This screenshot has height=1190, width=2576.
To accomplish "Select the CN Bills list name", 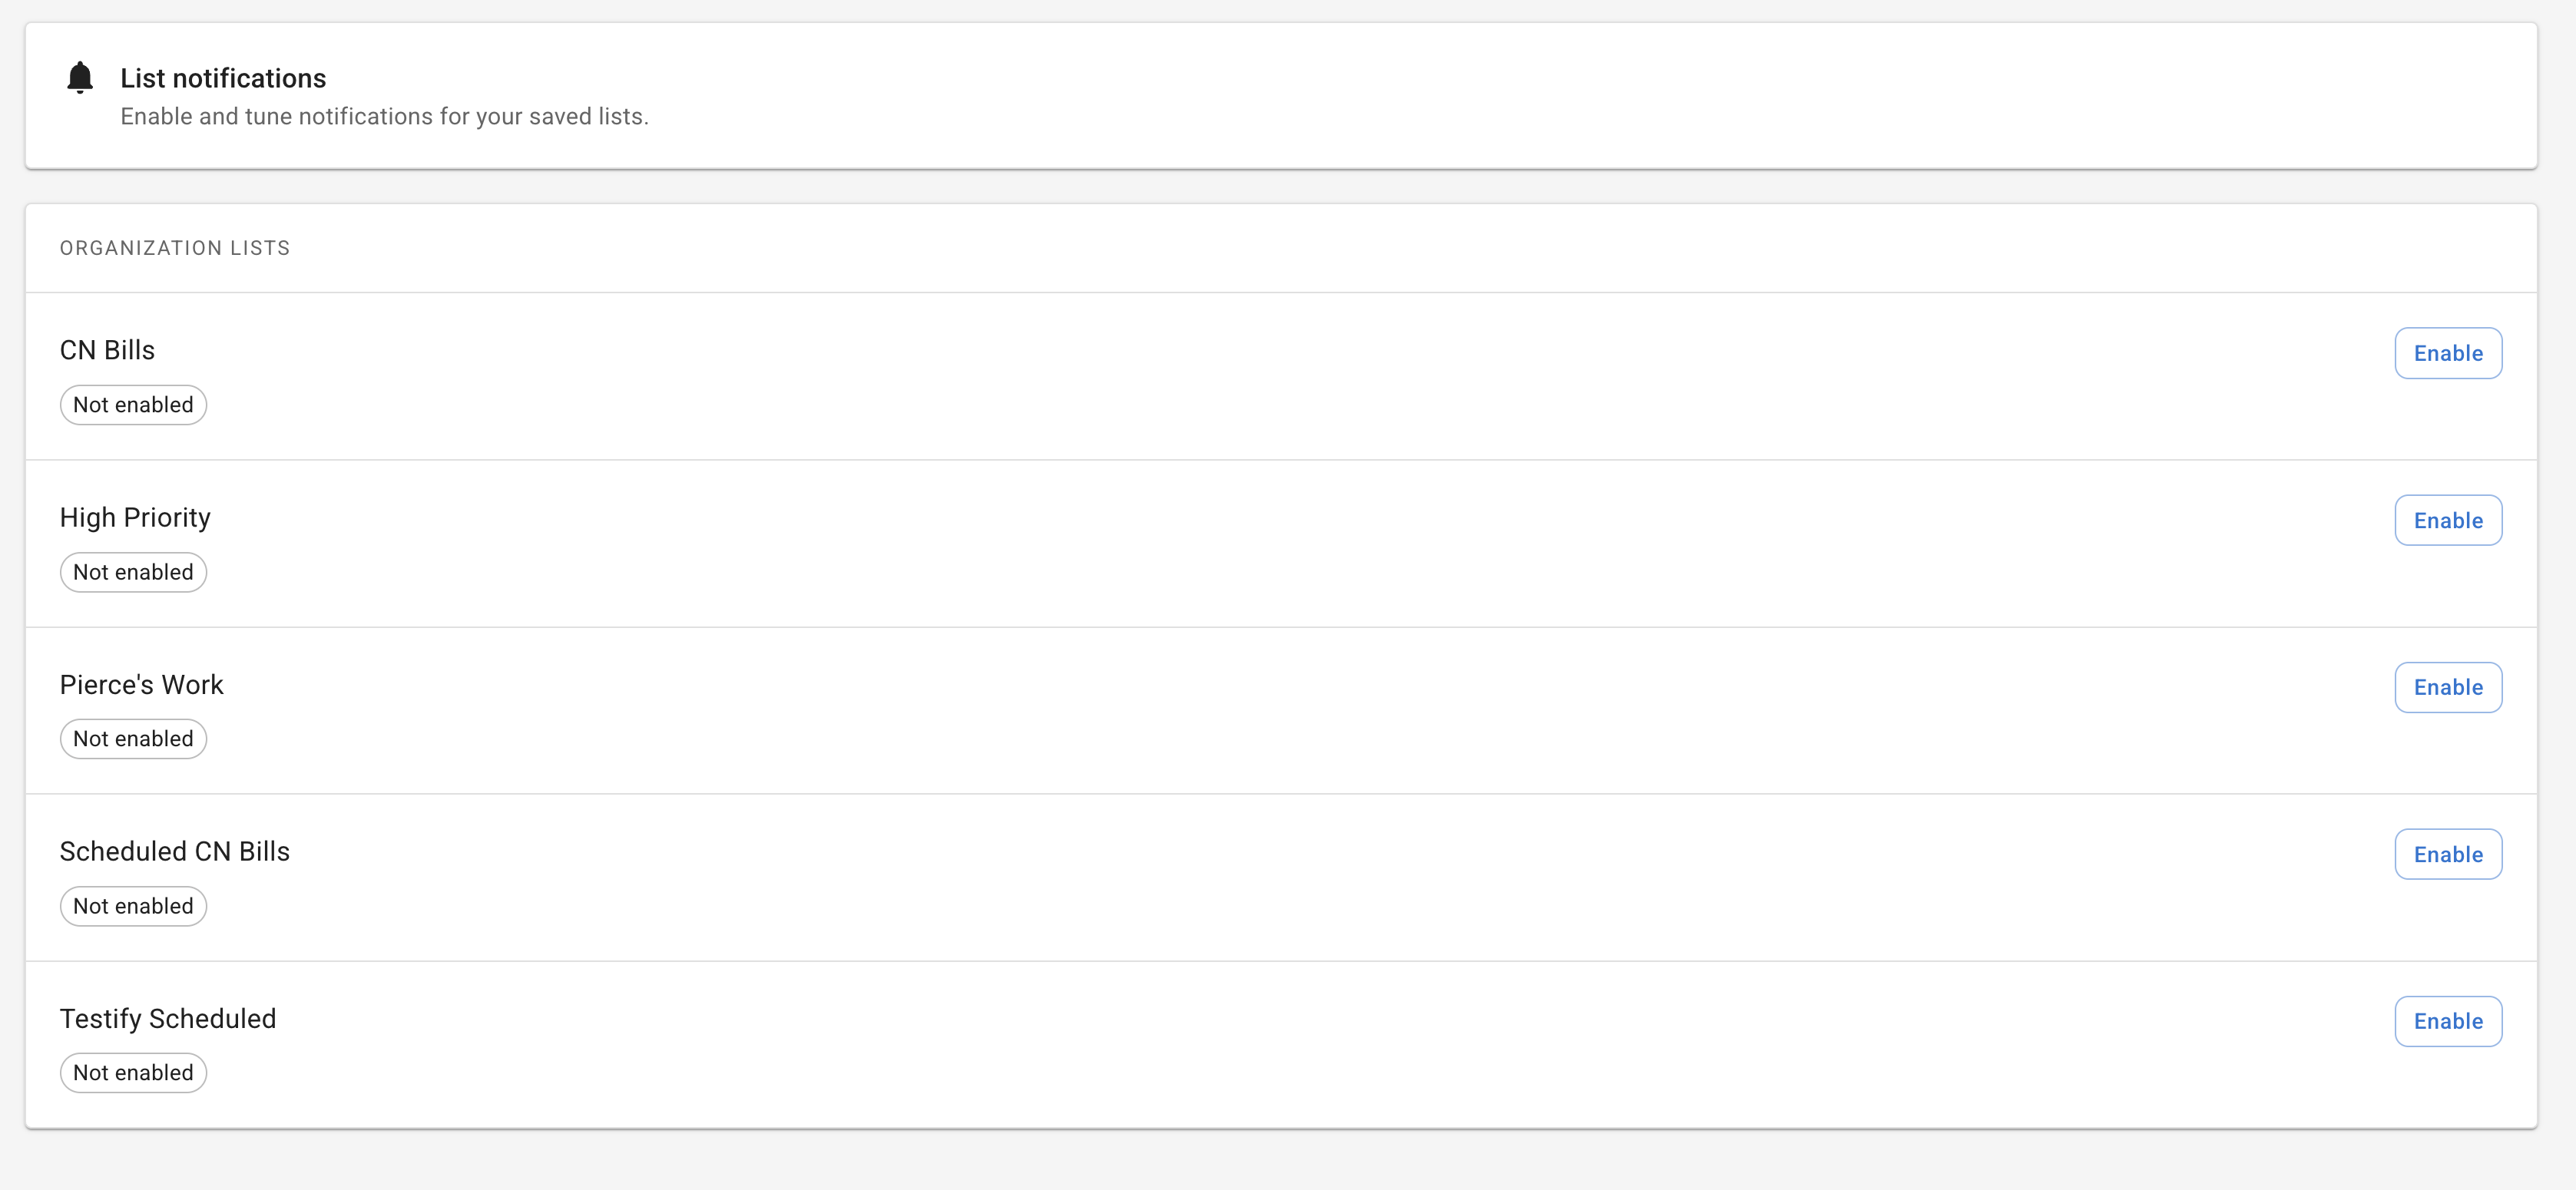I will (x=107, y=350).
